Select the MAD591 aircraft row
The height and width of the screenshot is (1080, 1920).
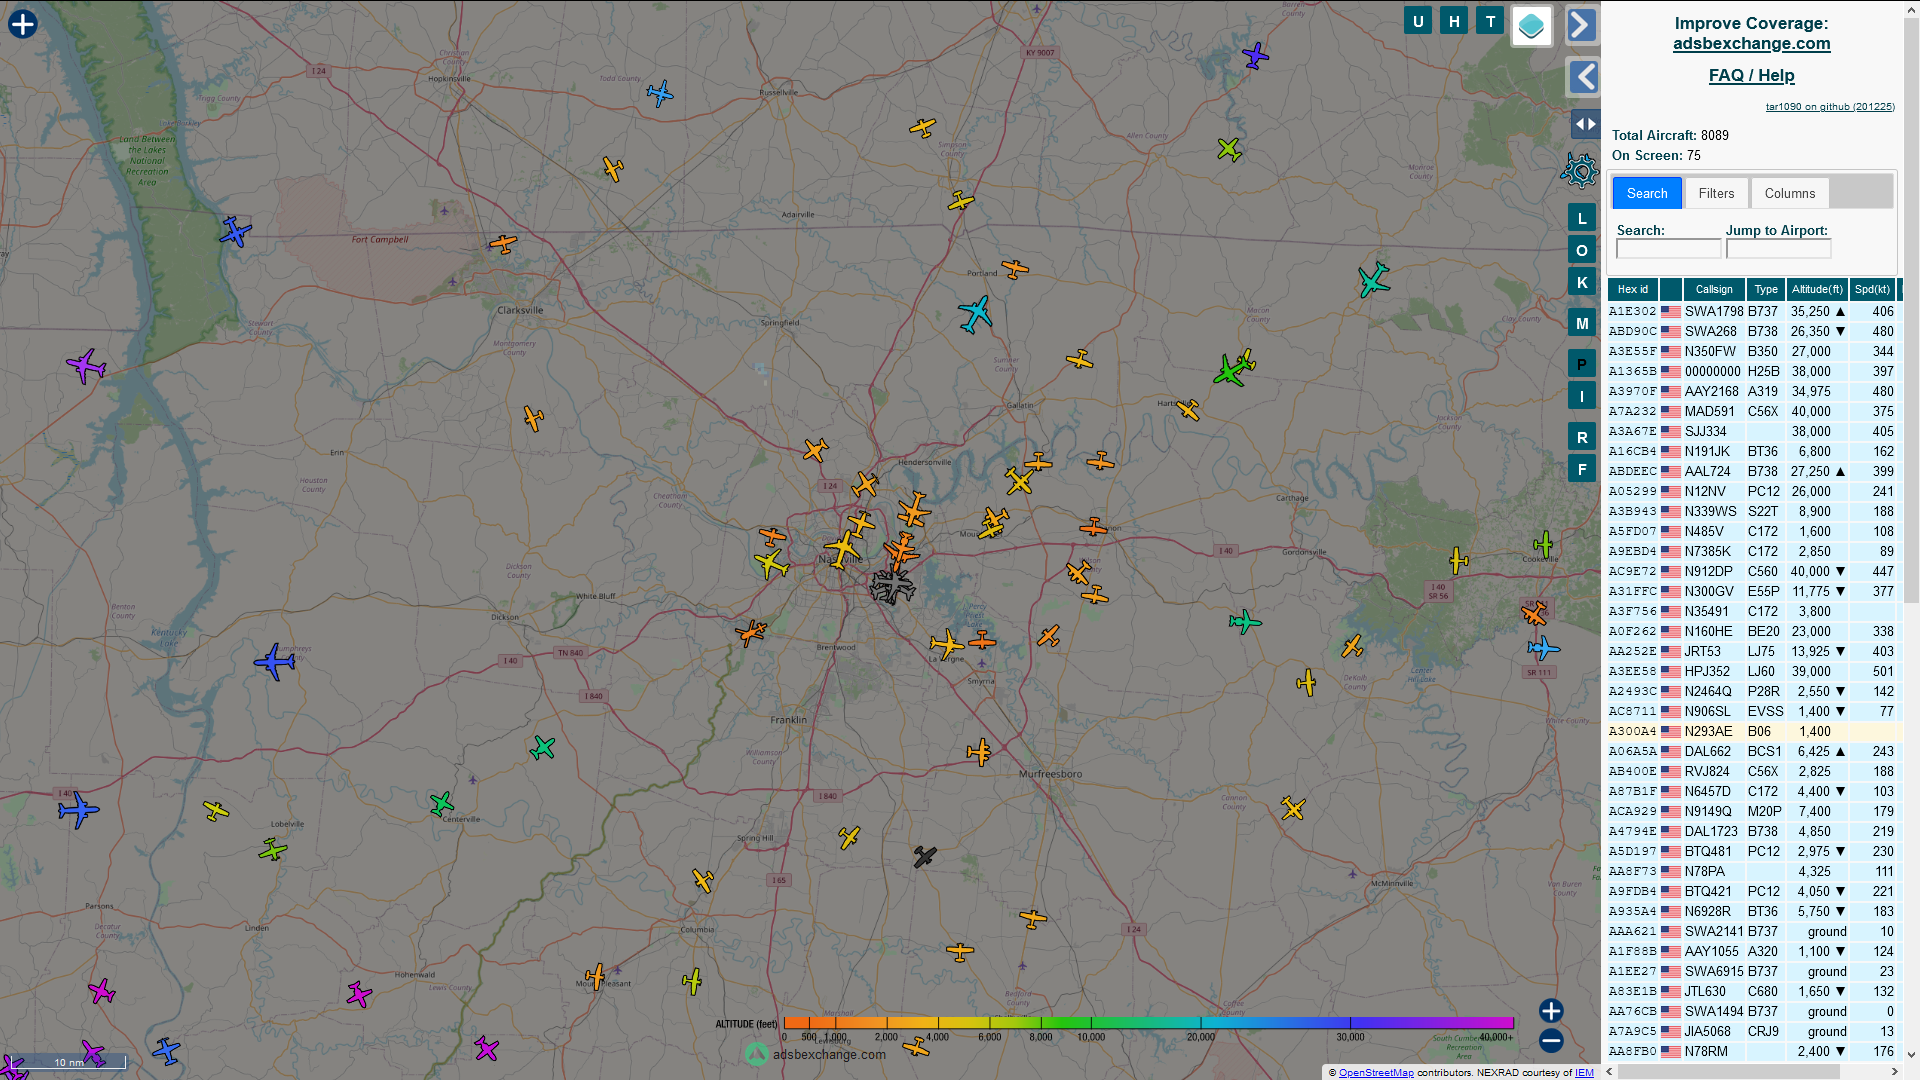pos(1753,411)
